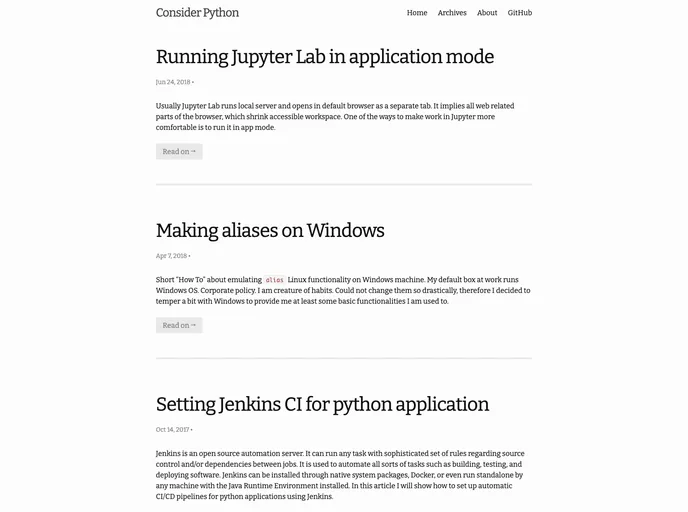Go to the Home page
The height and width of the screenshot is (512, 688).
(x=417, y=13)
